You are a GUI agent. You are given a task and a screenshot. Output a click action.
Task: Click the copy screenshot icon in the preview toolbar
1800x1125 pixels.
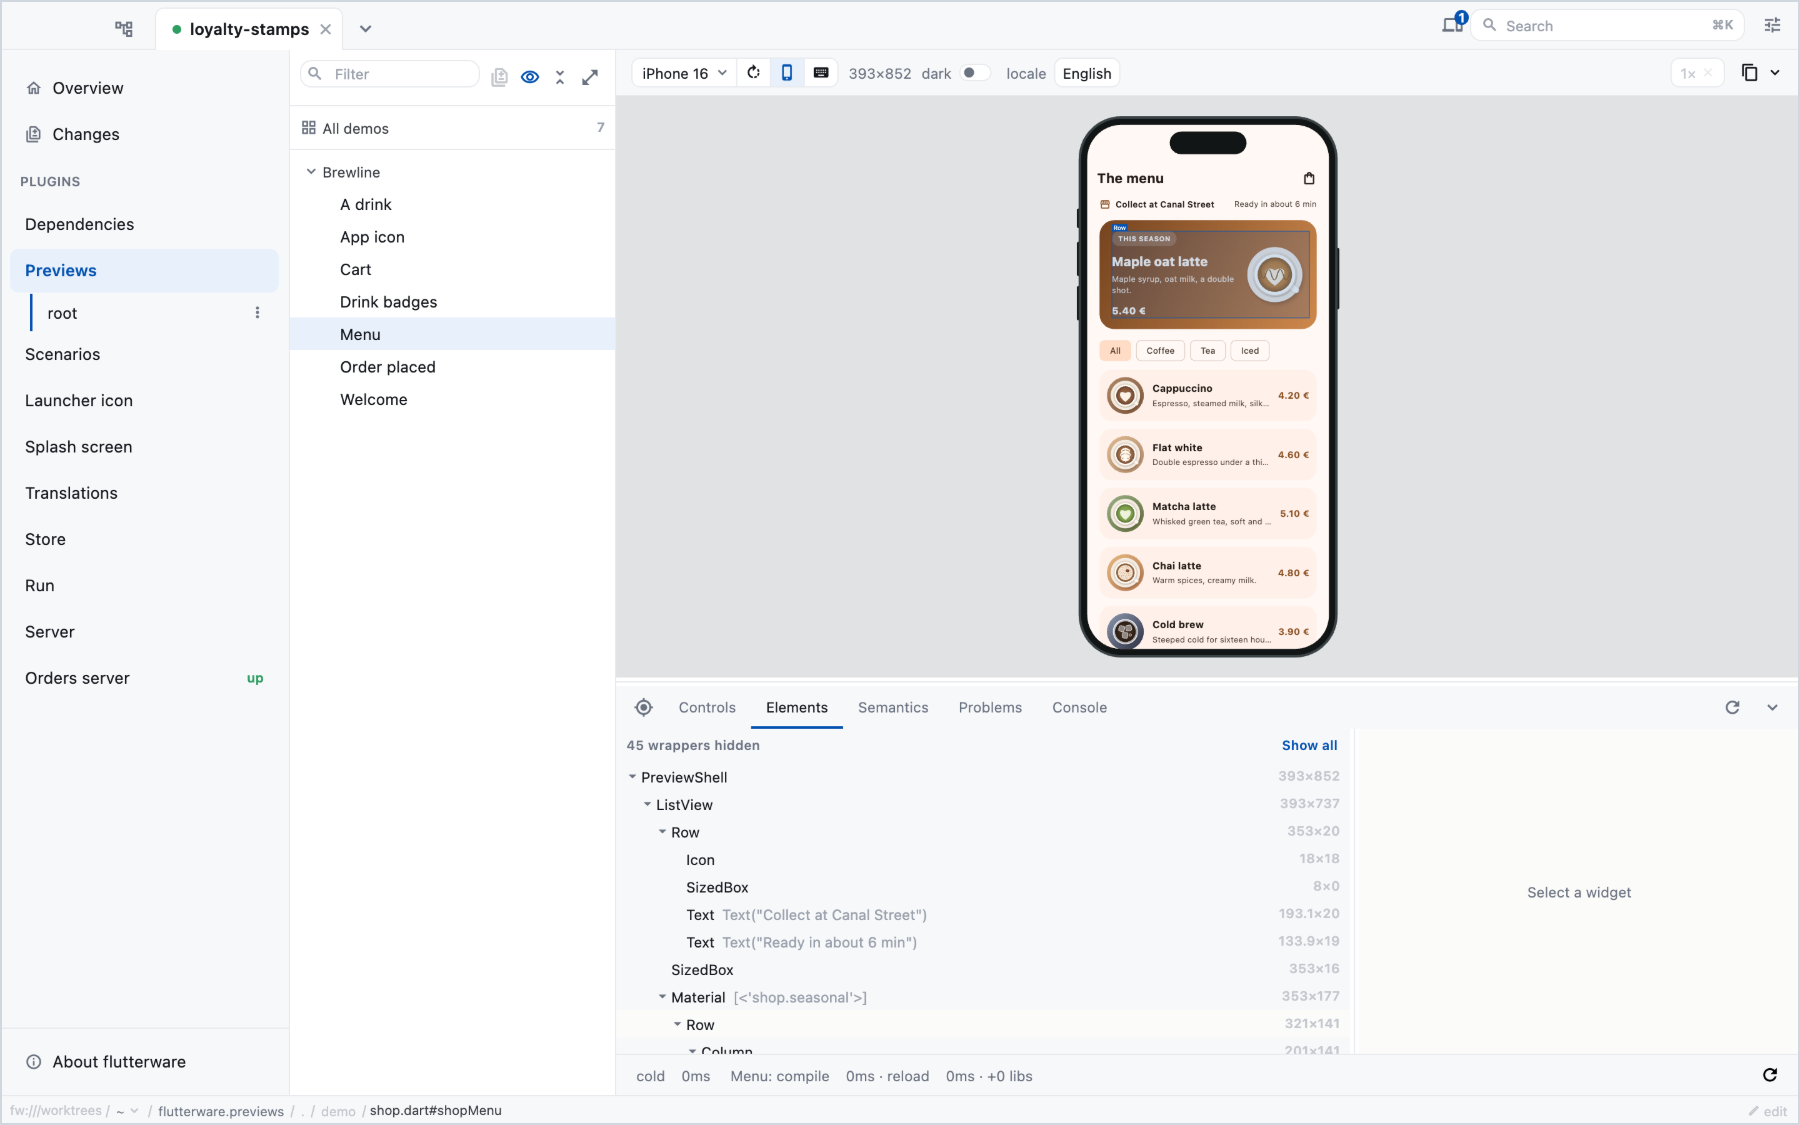1749,72
